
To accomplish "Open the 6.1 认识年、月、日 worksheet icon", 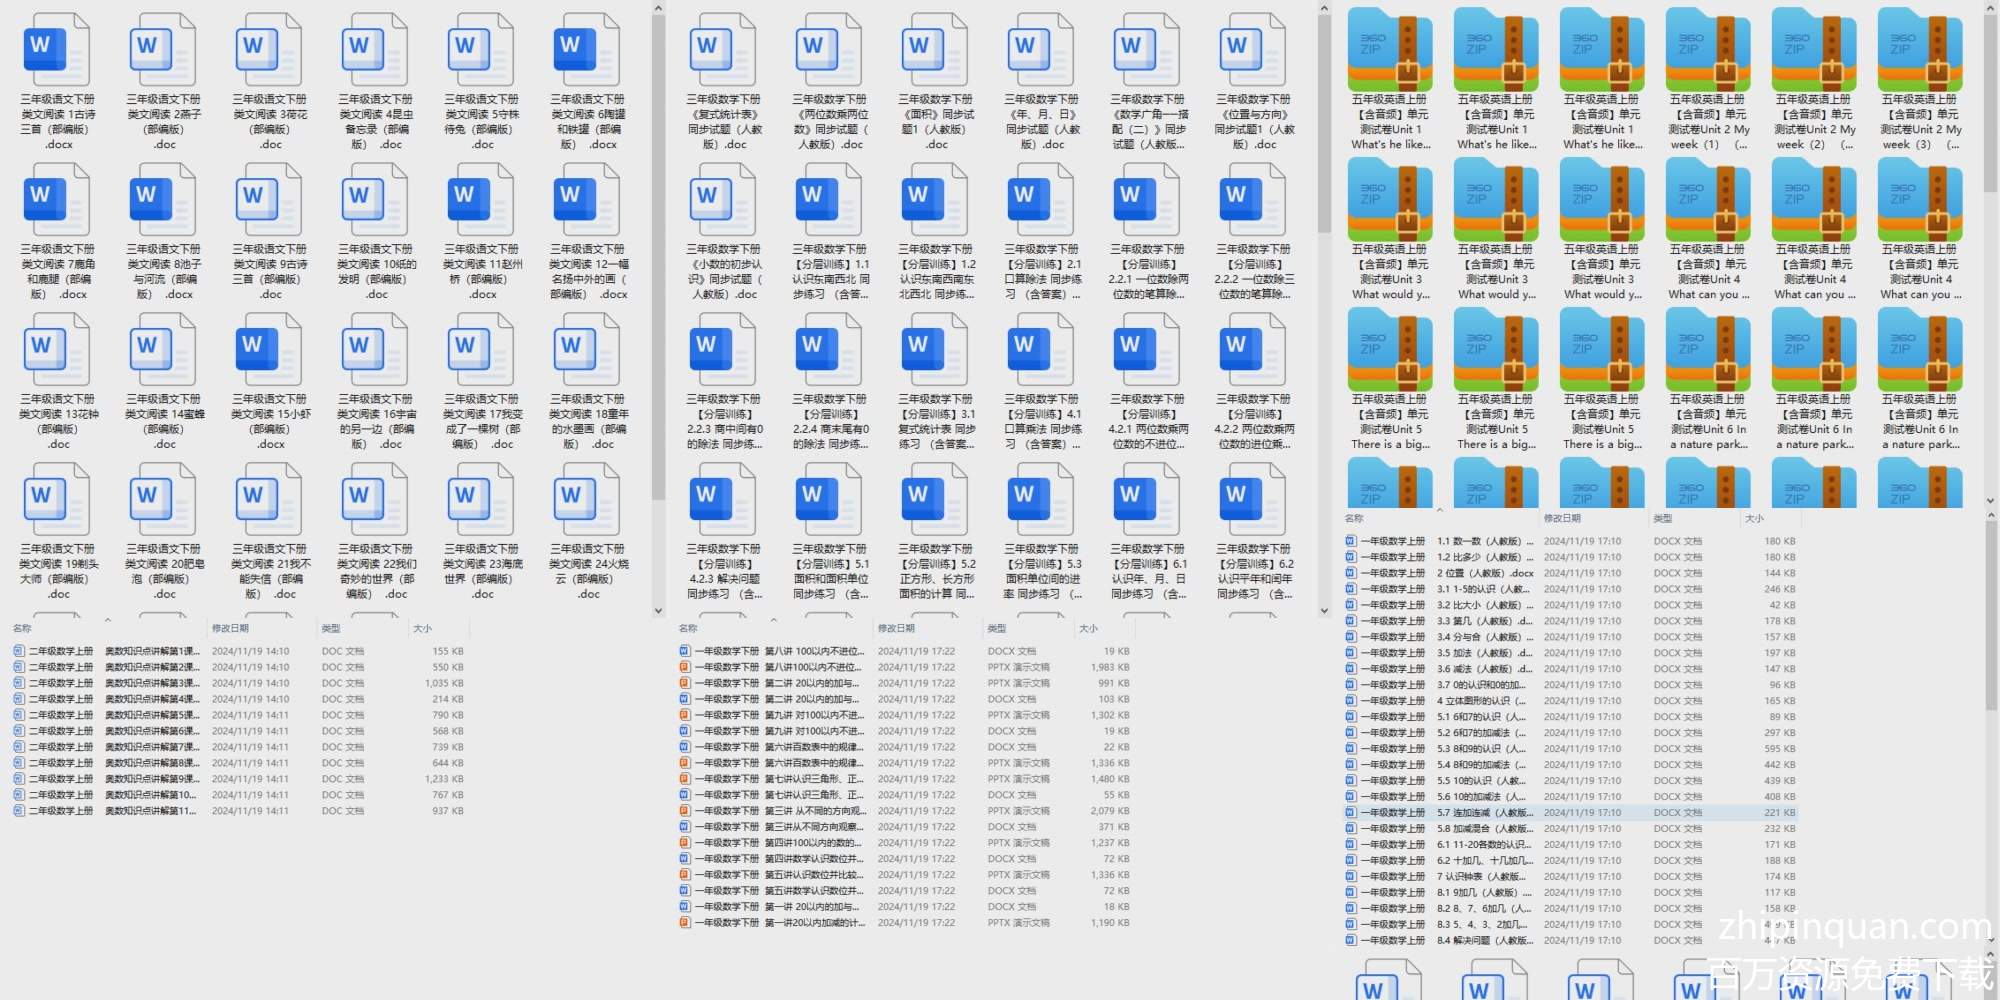I will pyautogui.click(x=1147, y=500).
